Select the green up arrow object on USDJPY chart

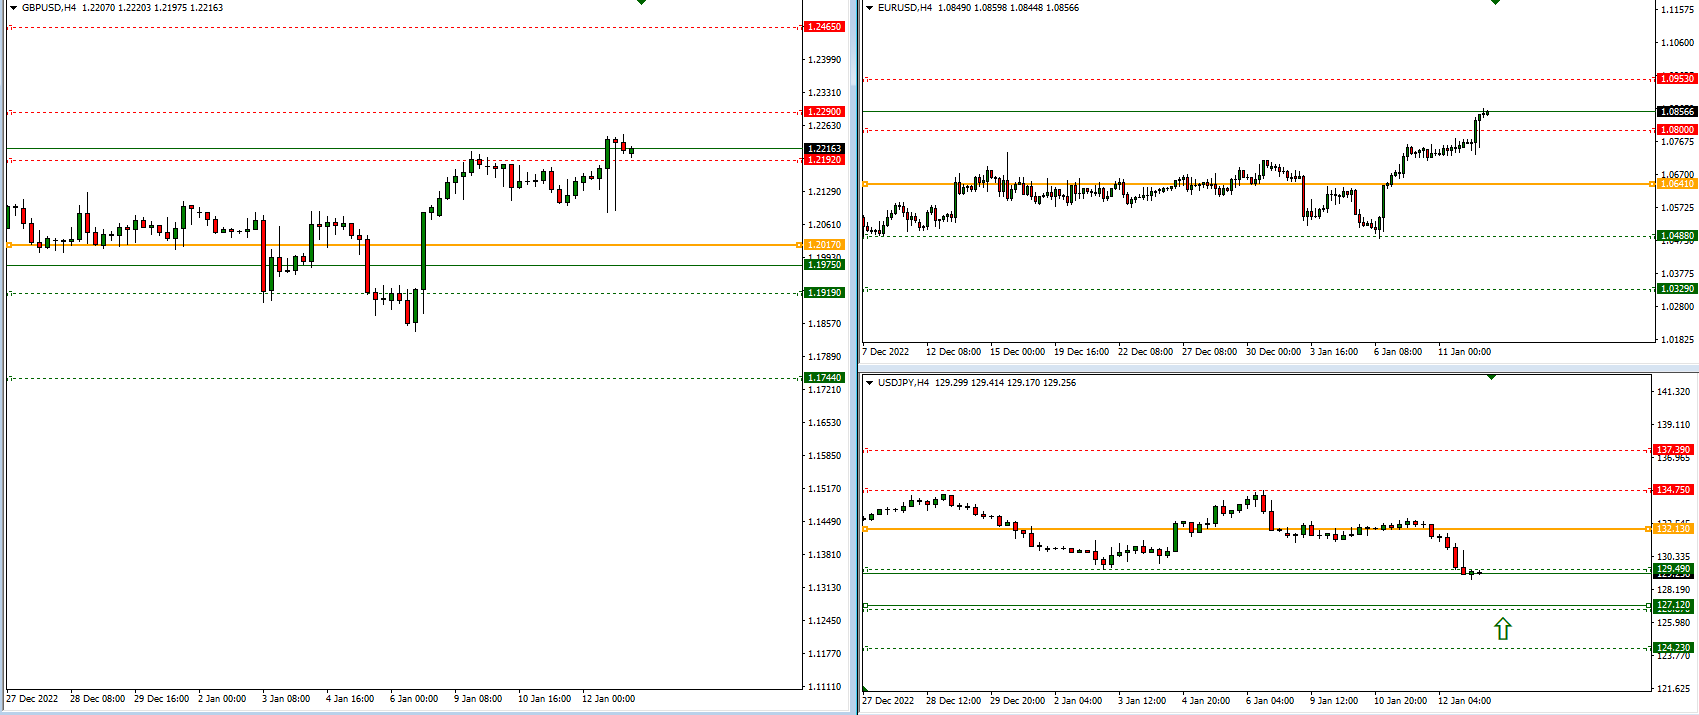(x=1502, y=628)
